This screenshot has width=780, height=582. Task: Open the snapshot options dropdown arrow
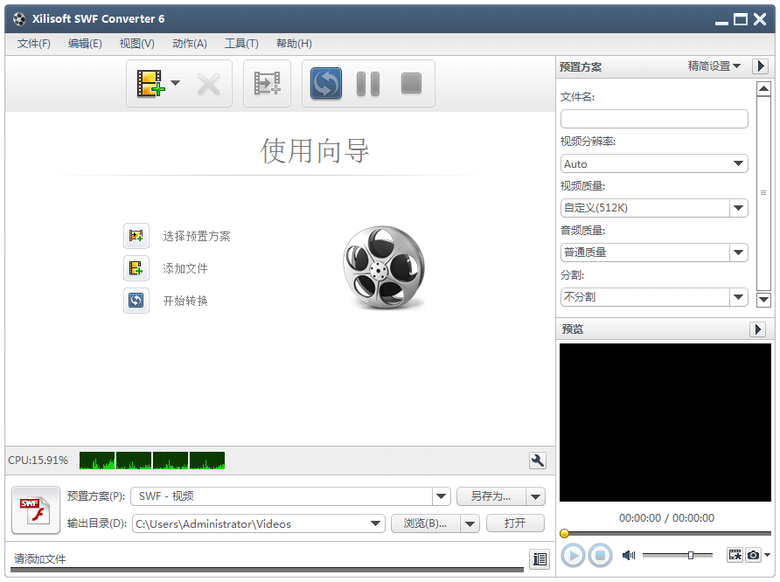[767, 555]
